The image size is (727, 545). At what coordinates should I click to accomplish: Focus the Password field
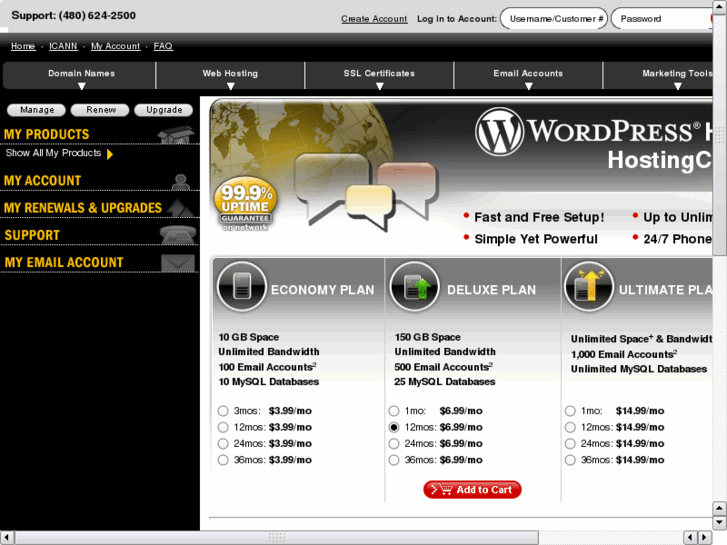point(662,19)
